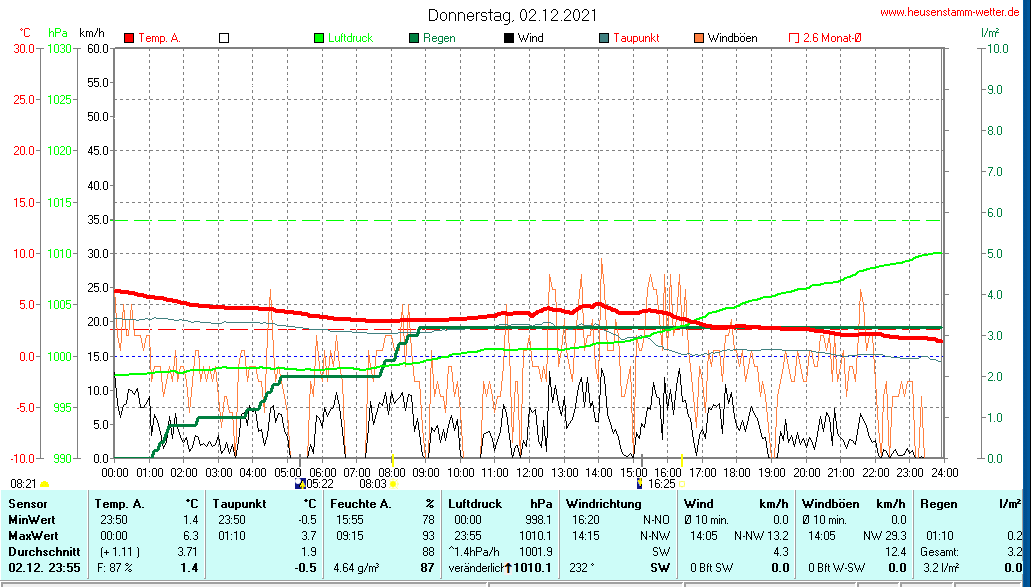This screenshot has width=1034, height=587.
Task: Click the dark green Regen legend swatch
Action: (414, 38)
